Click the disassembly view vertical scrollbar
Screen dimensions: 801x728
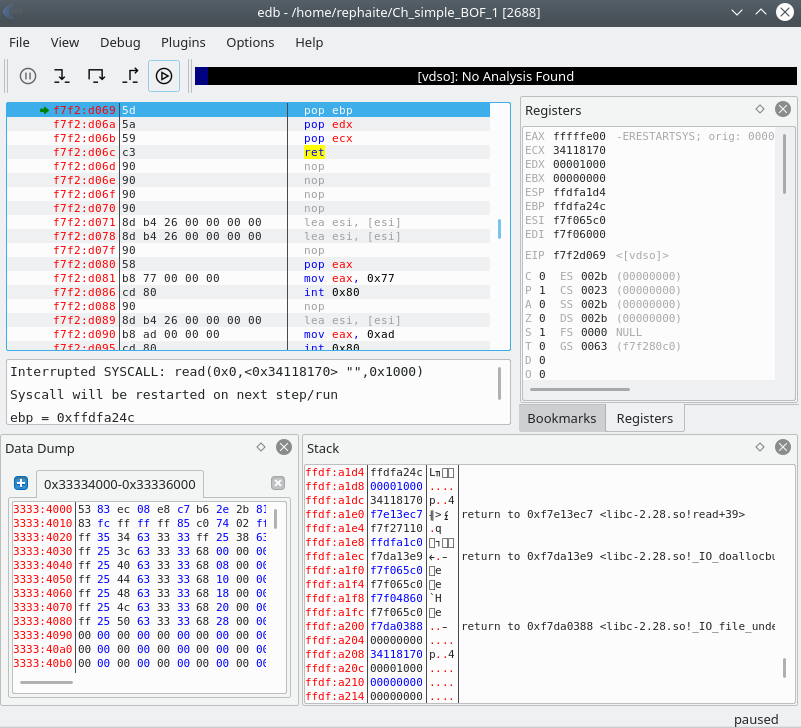(x=499, y=228)
